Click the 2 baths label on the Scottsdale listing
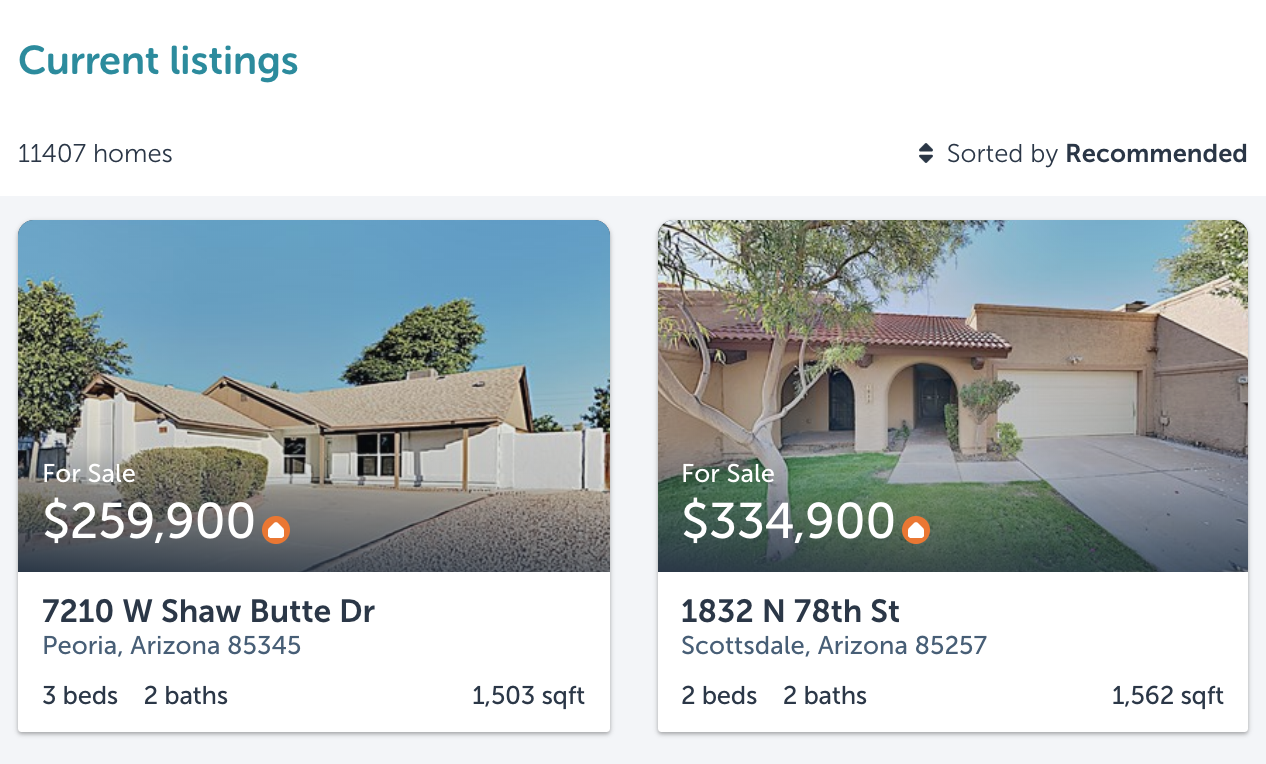The image size is (1266, 764). tap(824, 695)
